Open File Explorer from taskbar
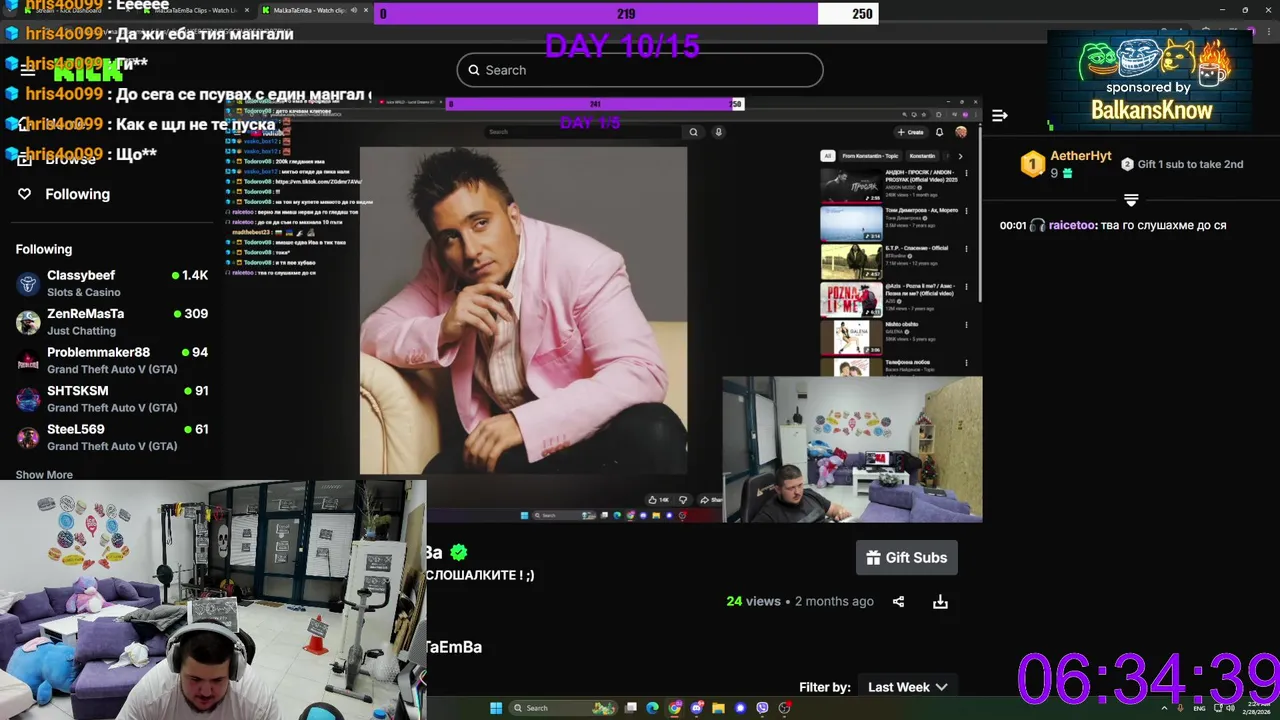The height and width of the screenshot is (720, 1280). (718, 708)
